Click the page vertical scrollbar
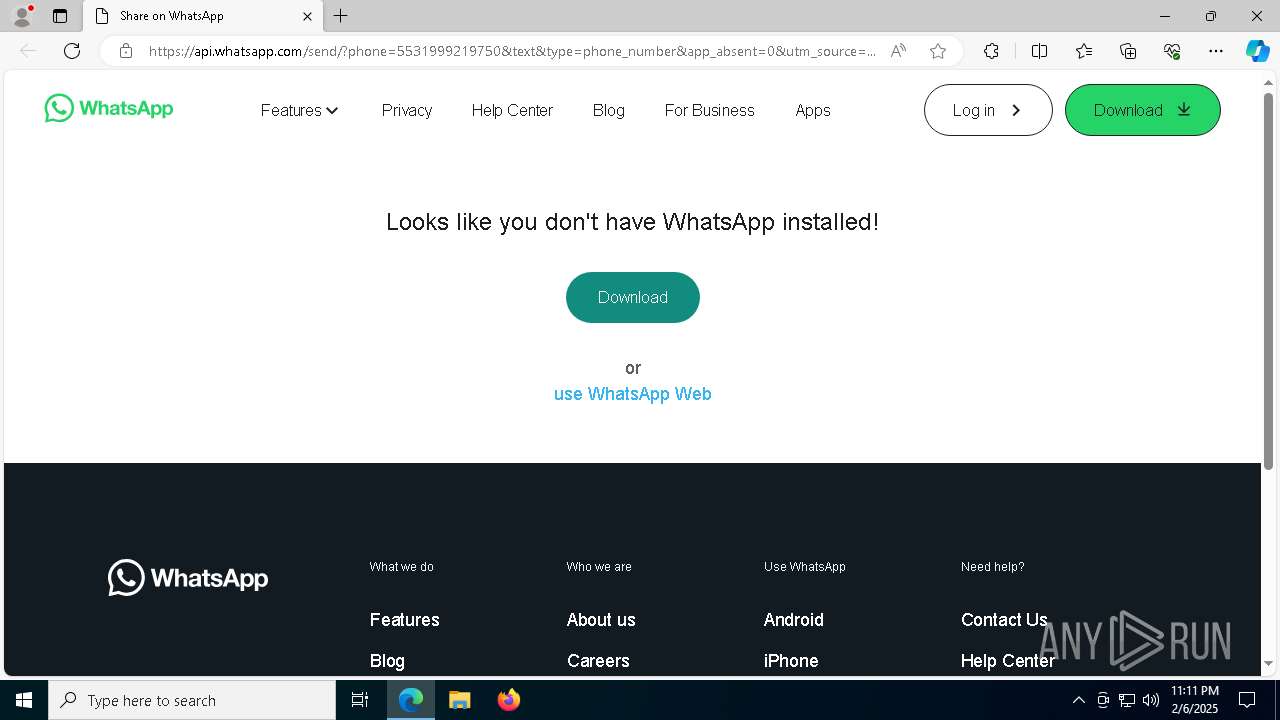Screen dimensions: 1280x720 tap(1269, 280)
